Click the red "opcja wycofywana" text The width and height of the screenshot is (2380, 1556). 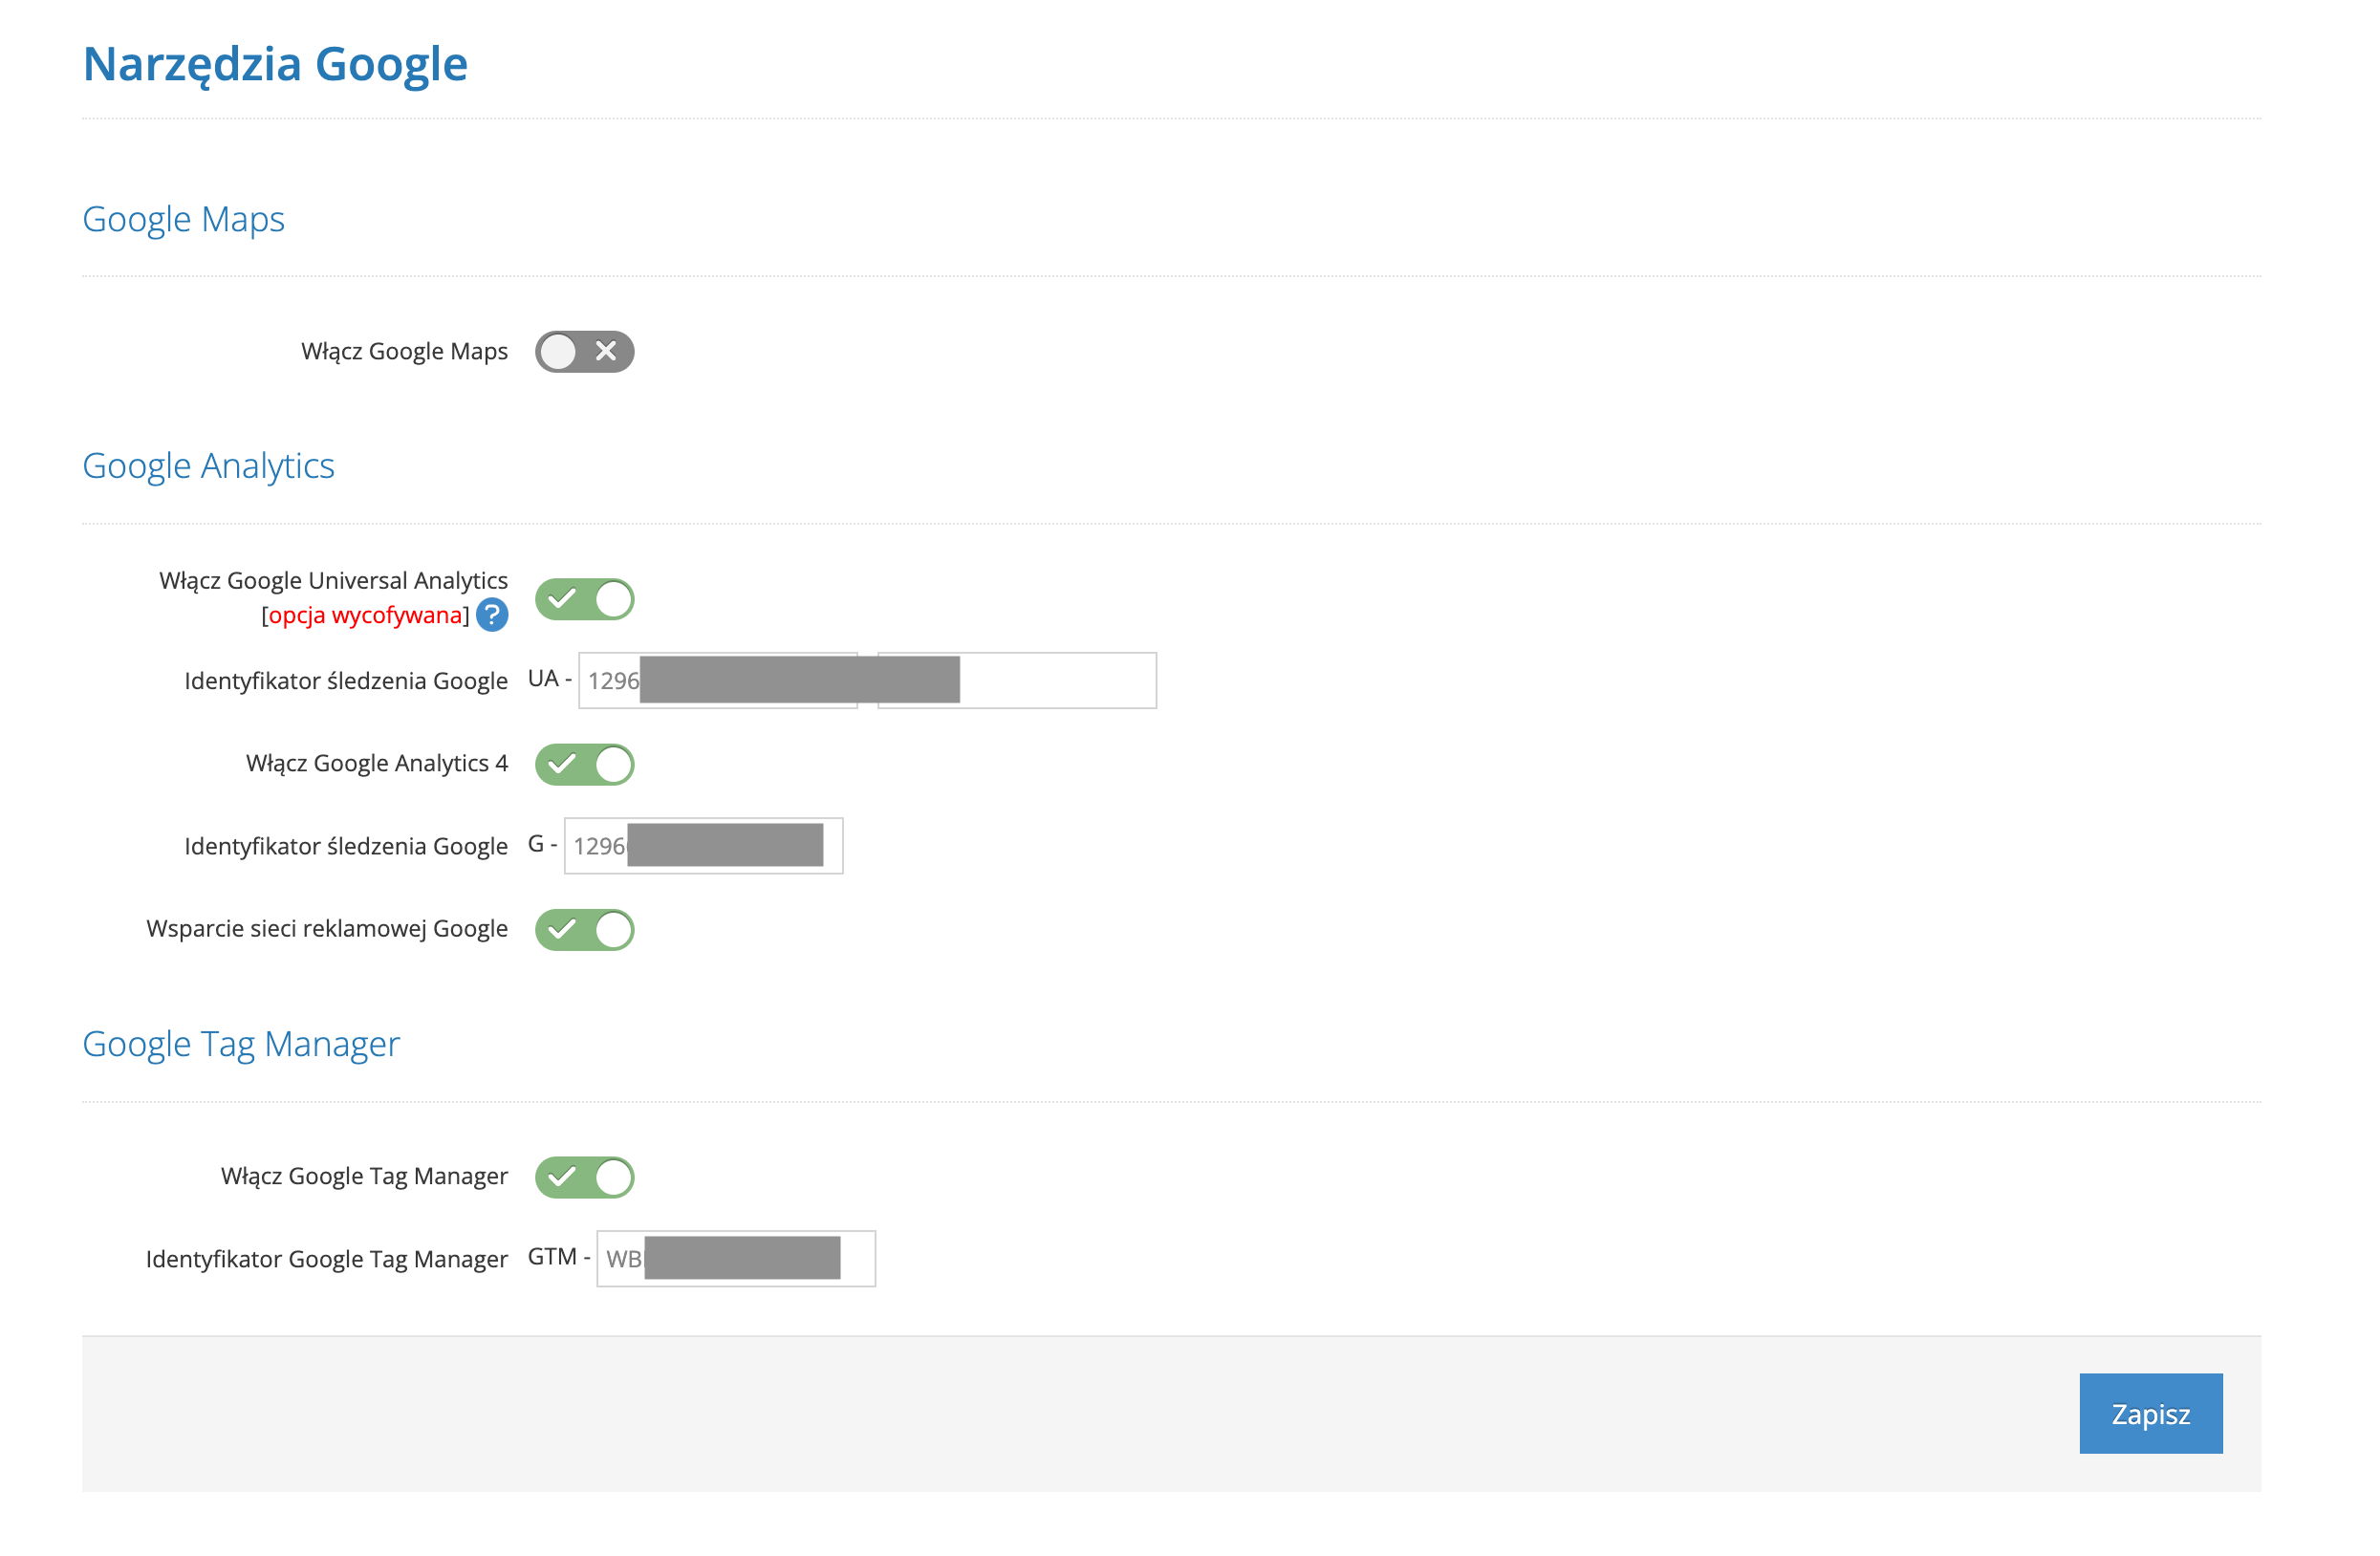[366, 615]
